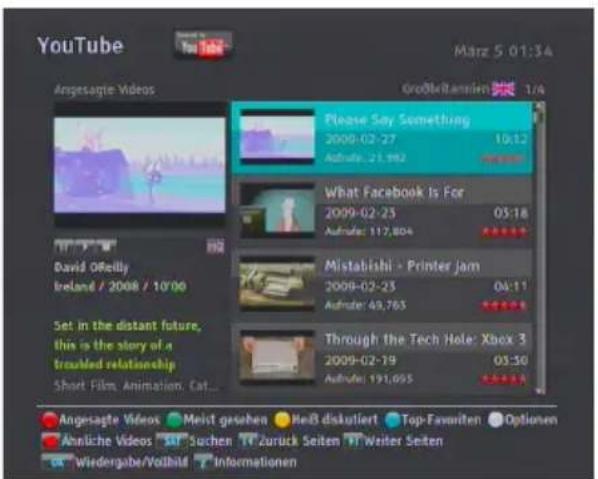Click the rating bar below the preview video
Image resolution: width=598 pixels, height=479 pixels.
click(85, 246)
